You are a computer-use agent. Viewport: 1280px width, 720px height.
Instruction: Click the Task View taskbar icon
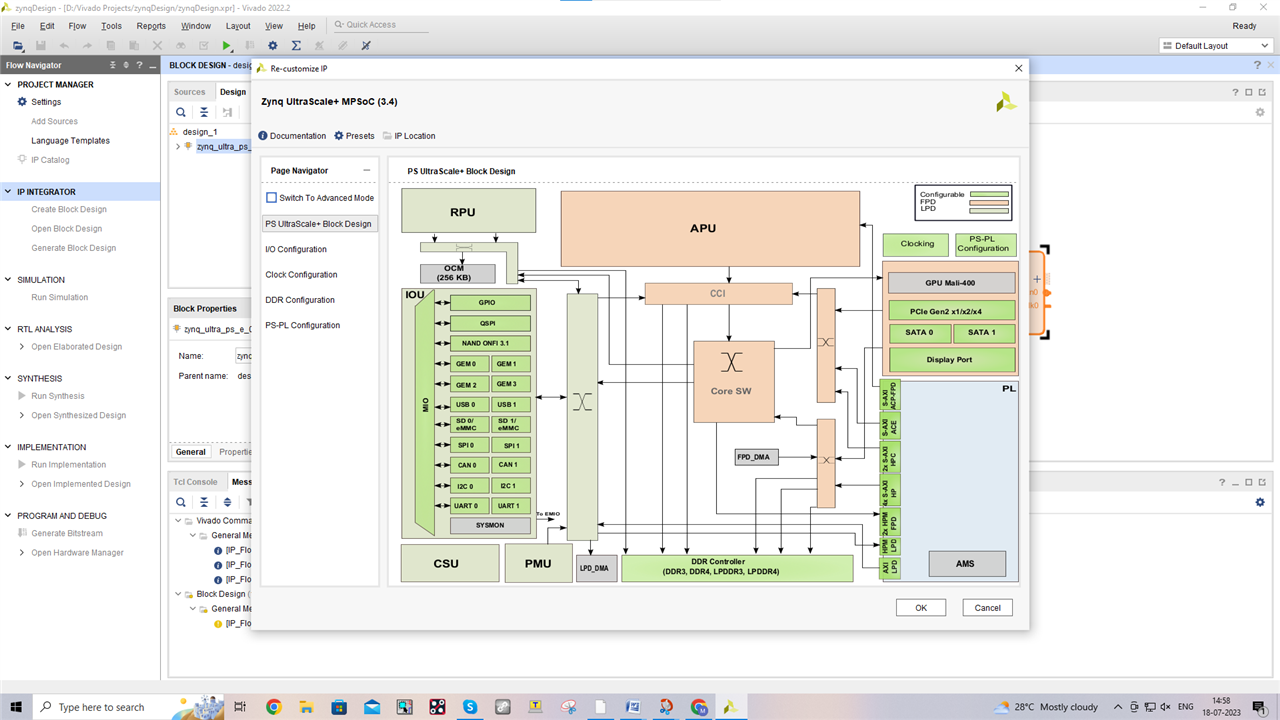pyautogui.click(x=240, y=707)
